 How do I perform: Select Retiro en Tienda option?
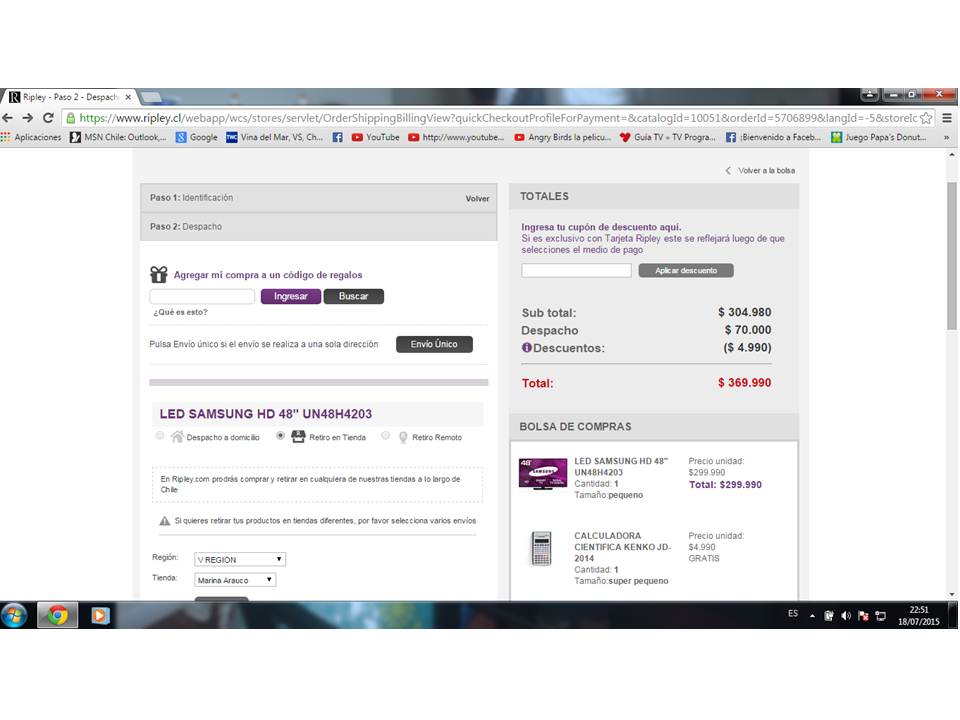(280, 436)
